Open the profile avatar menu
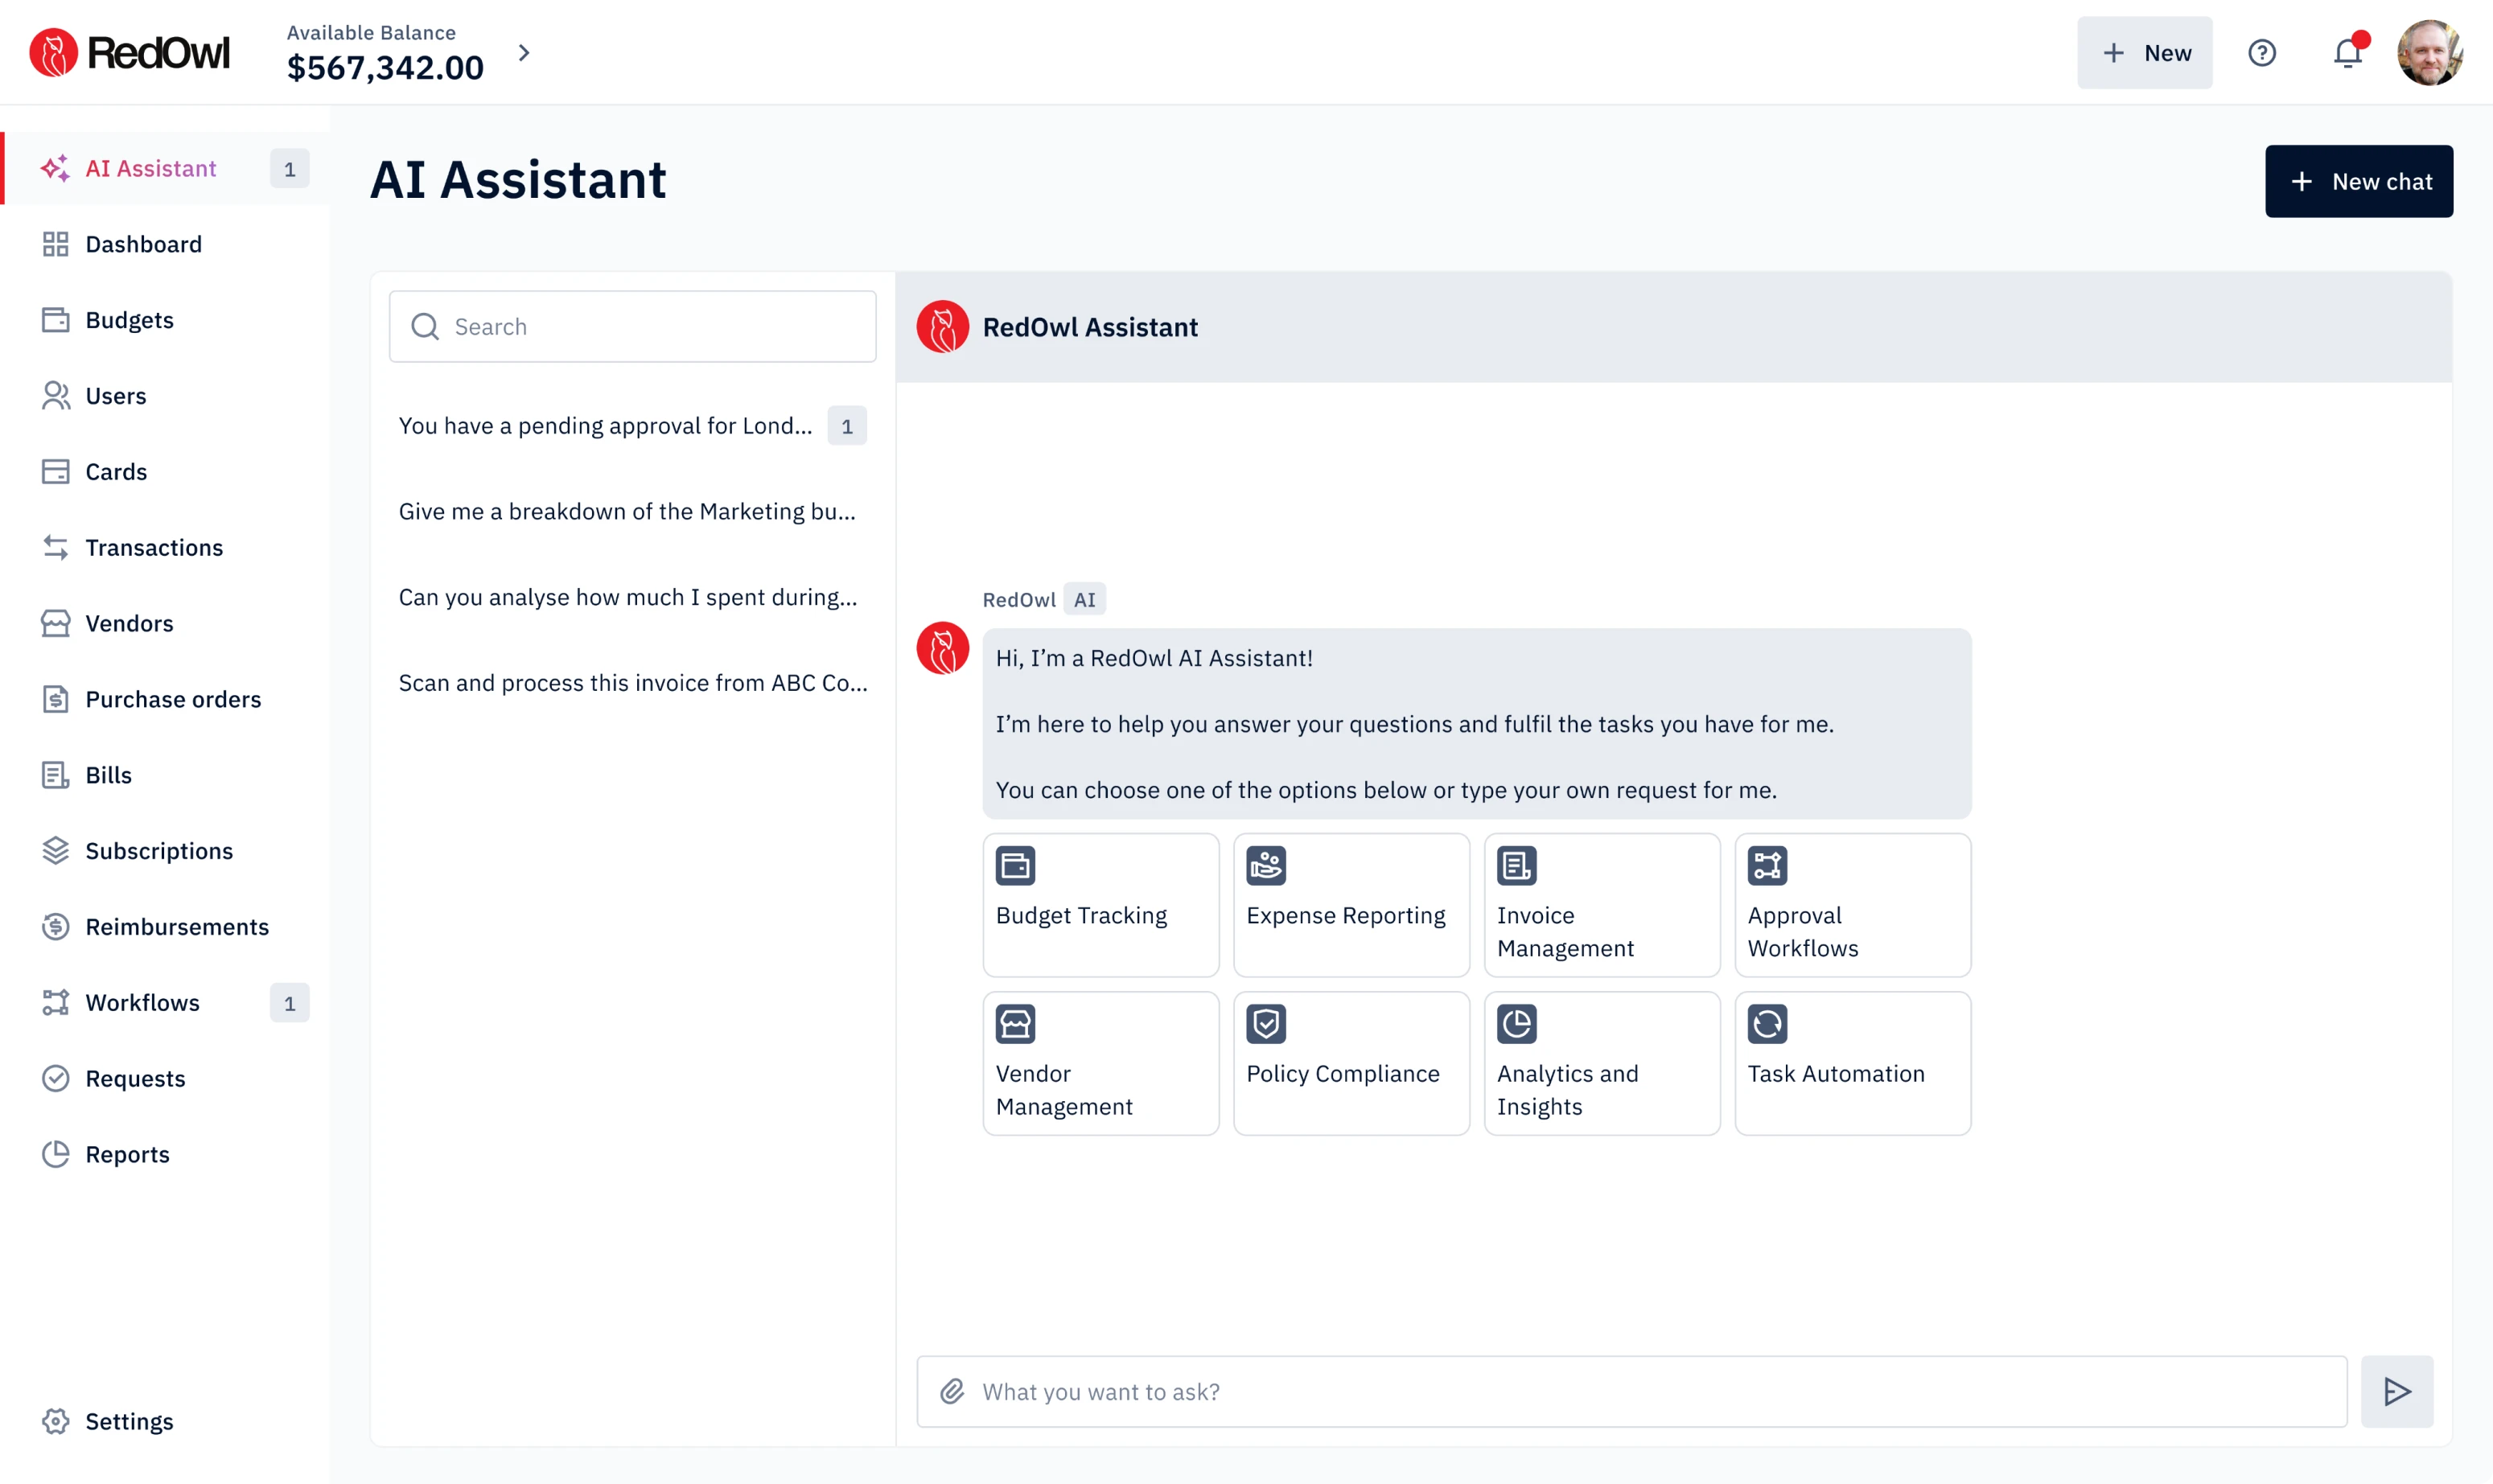 2431,52
